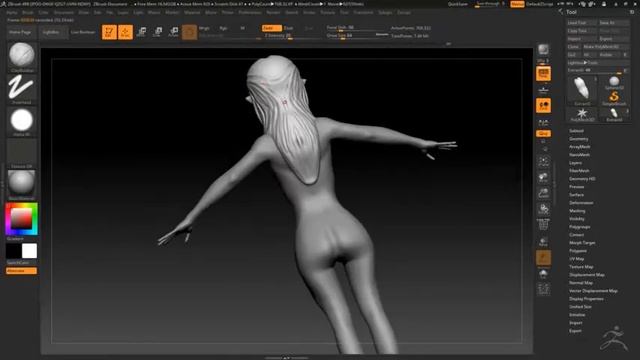The height and width of the screenshot is (360, 640).
Task: Expand the Polygroups section
Action: coord(580,227)
